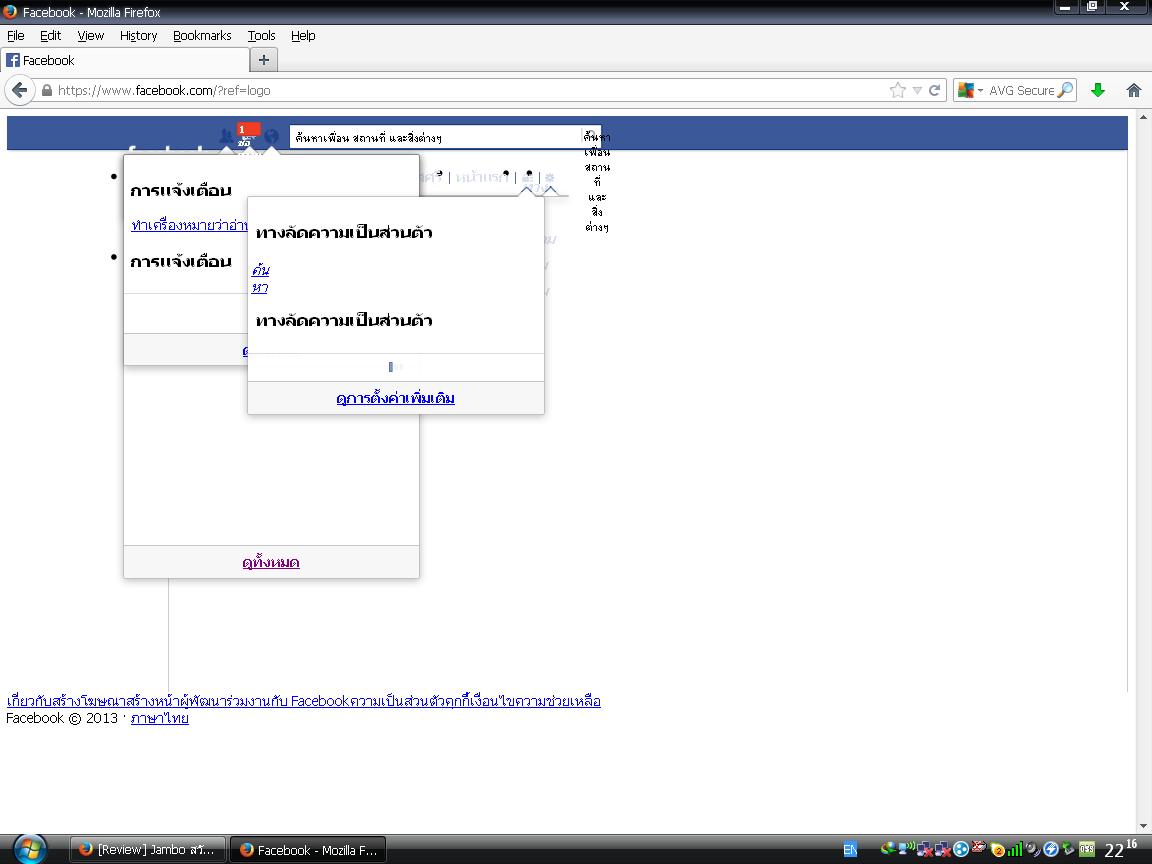Viewport: 1152px width, 864px height.
Task: Click the Internet Download Manager tray icon
Action: pos(888,849)
